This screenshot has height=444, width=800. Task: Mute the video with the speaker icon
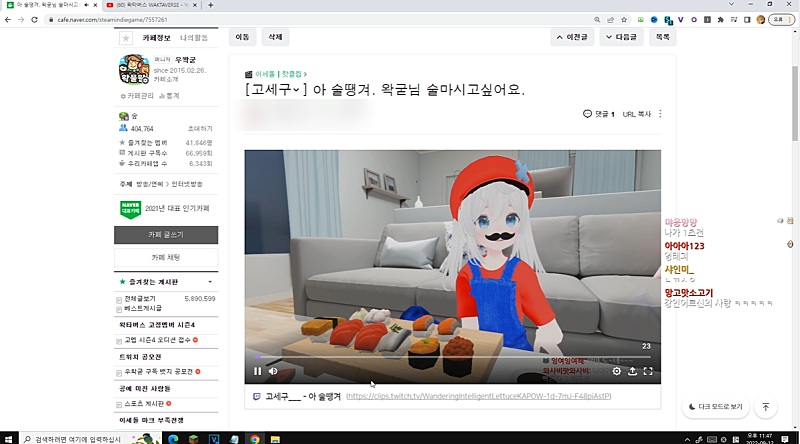pos(273,371)
